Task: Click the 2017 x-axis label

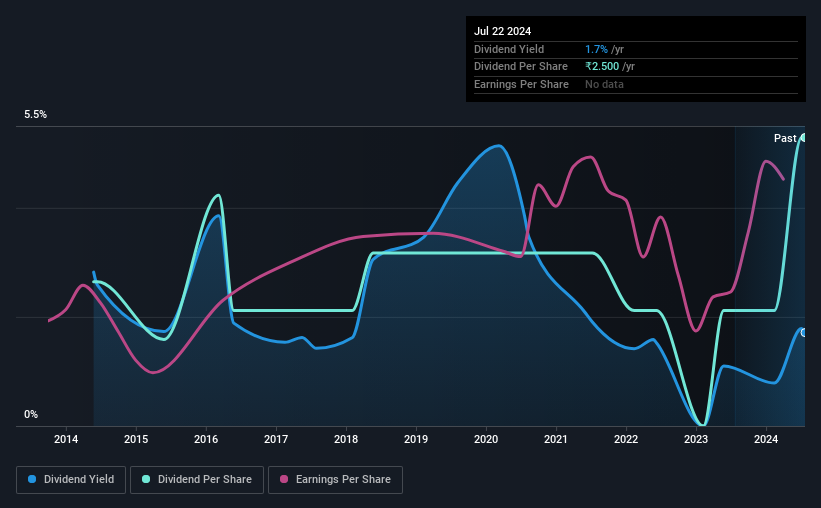Action: click(276, 439)
